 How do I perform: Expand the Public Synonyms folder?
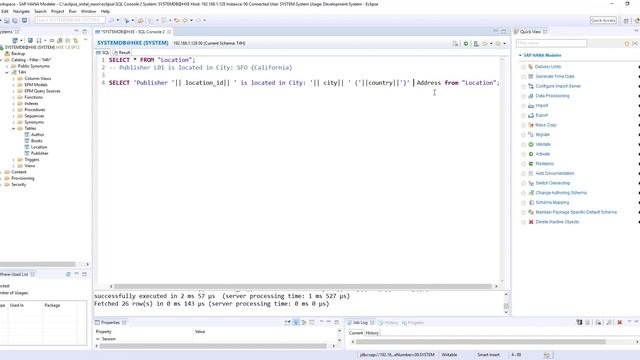tap(7, 66)
